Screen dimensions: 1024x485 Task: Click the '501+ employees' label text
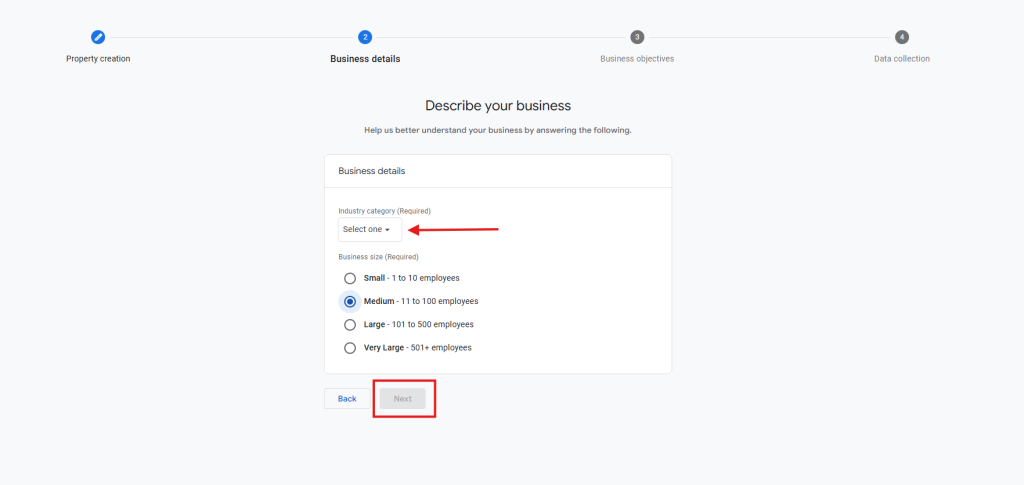point(439,348)
